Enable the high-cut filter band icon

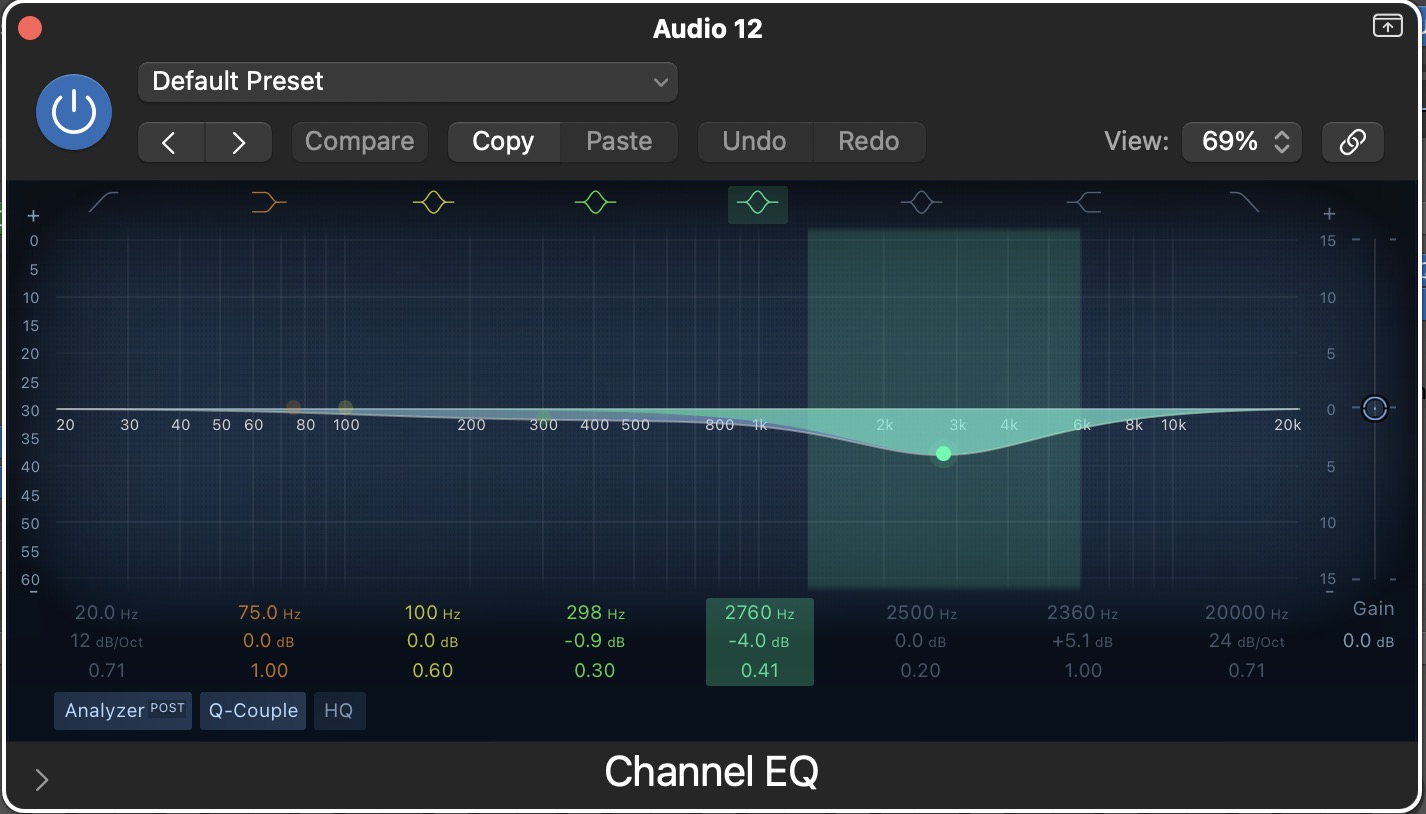tap(1245, 203)
